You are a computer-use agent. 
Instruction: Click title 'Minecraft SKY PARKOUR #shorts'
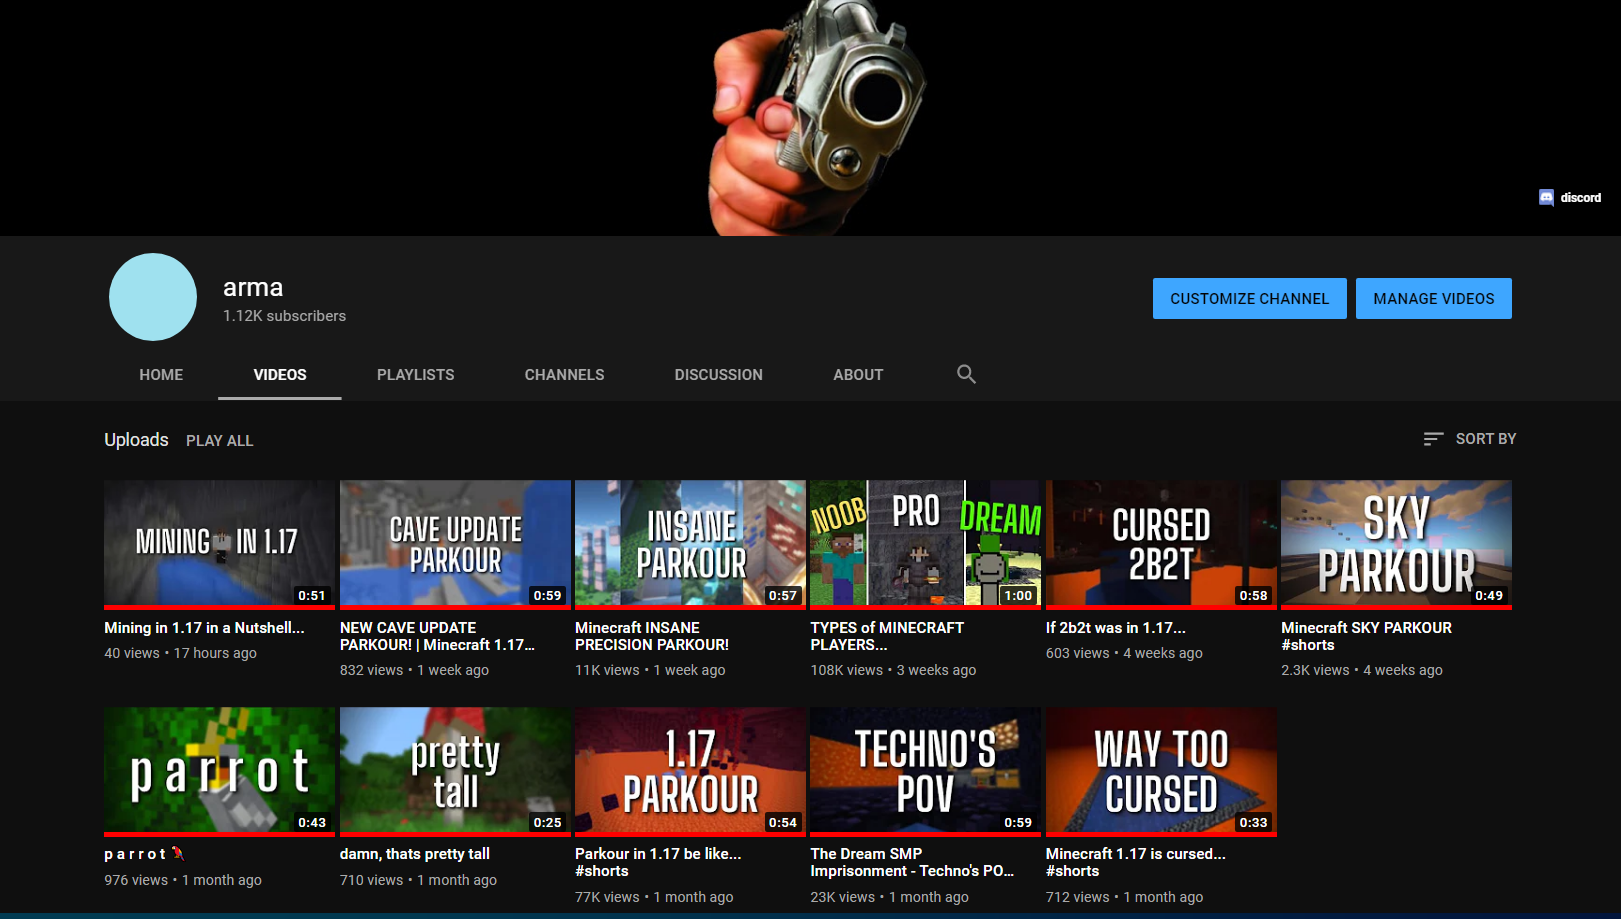[x=1366, y=636]
